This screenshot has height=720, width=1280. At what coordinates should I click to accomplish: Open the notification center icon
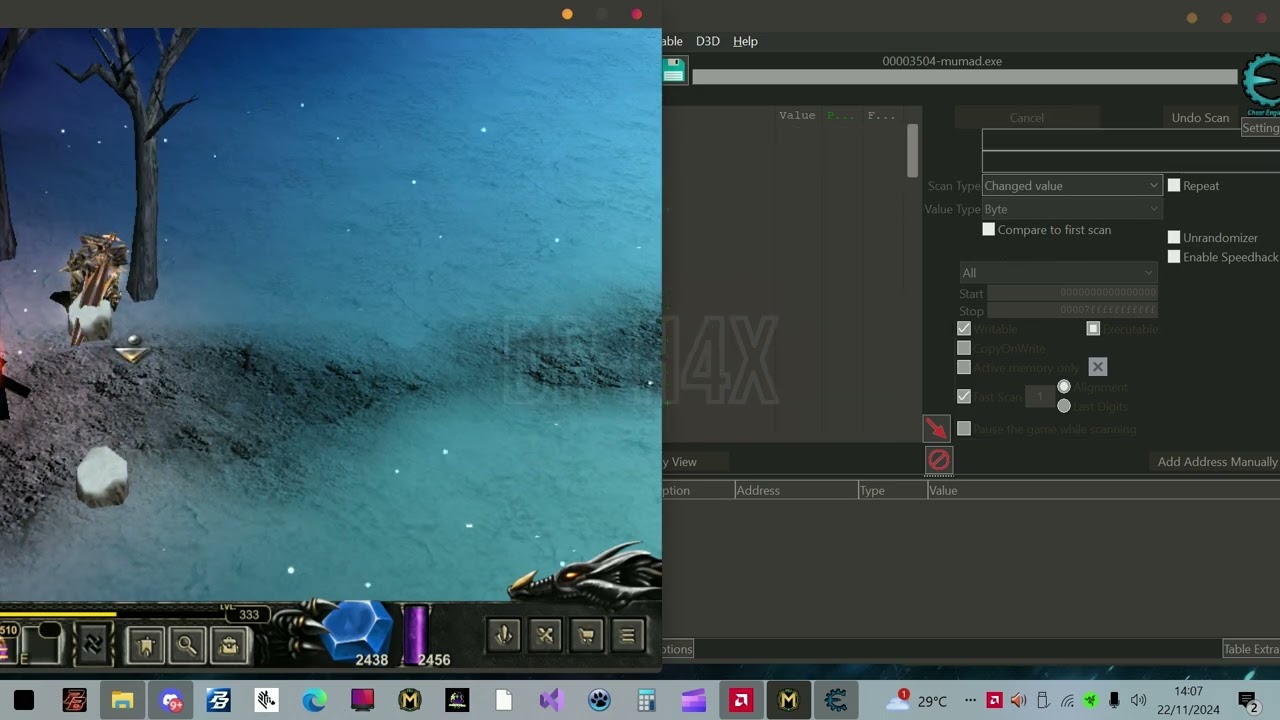click(1248, 701)
